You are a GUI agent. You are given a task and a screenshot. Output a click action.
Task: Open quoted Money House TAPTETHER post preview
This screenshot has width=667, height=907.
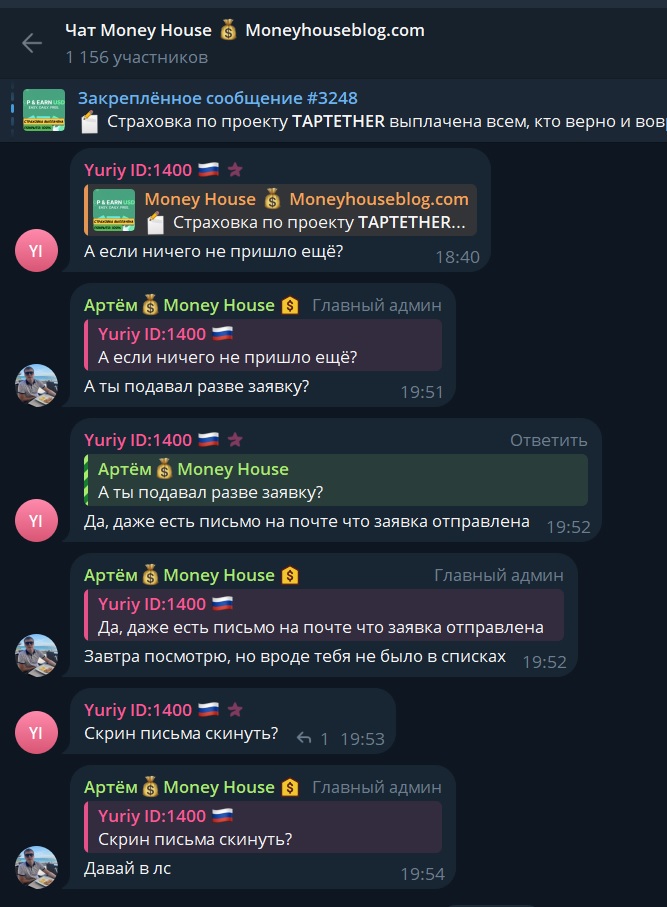point(281,210)
